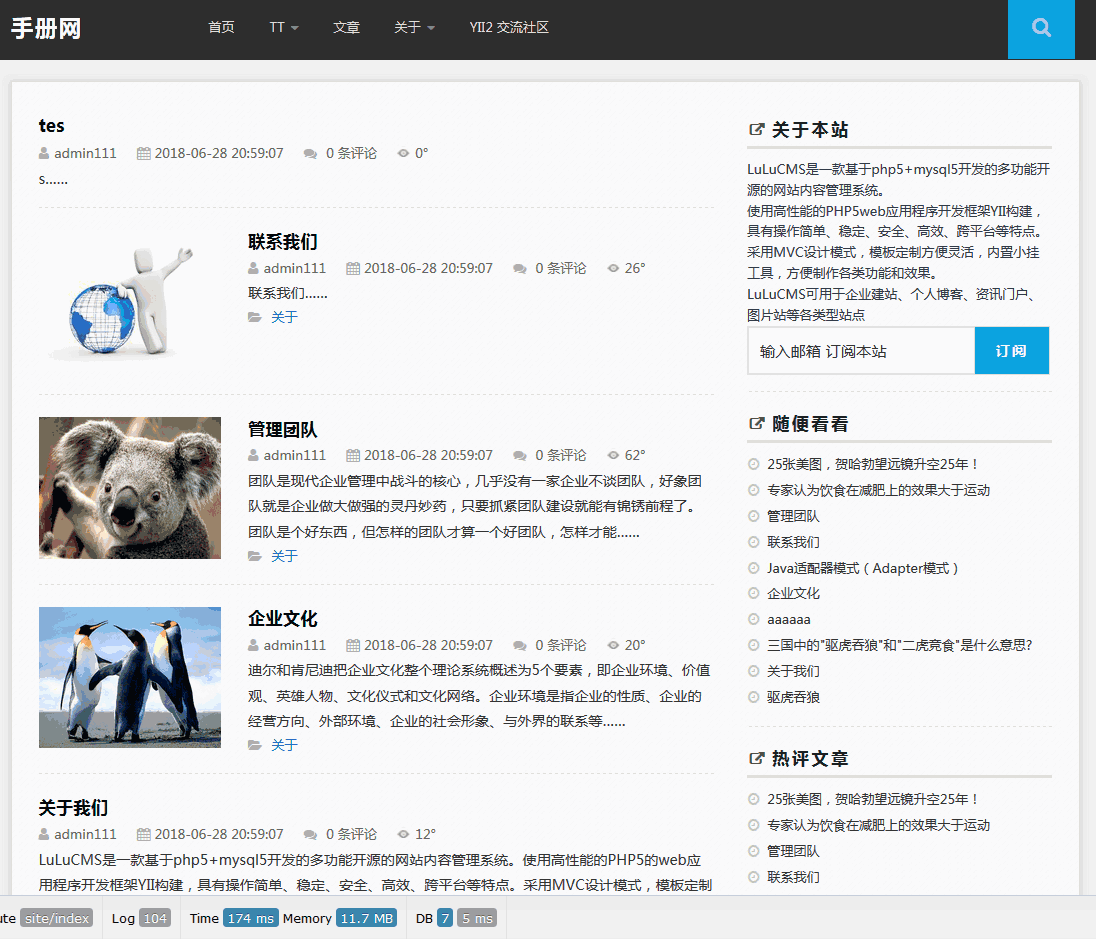The height and width of the screenshot is (939, 1096).
Task: Expand the TT dropdown menu
Action: point(284,28)
